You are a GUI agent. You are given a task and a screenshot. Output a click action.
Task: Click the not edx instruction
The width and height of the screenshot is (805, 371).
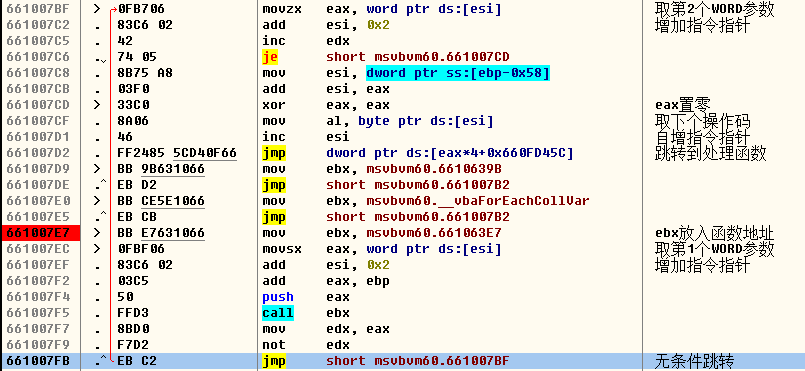click(305, 345)
